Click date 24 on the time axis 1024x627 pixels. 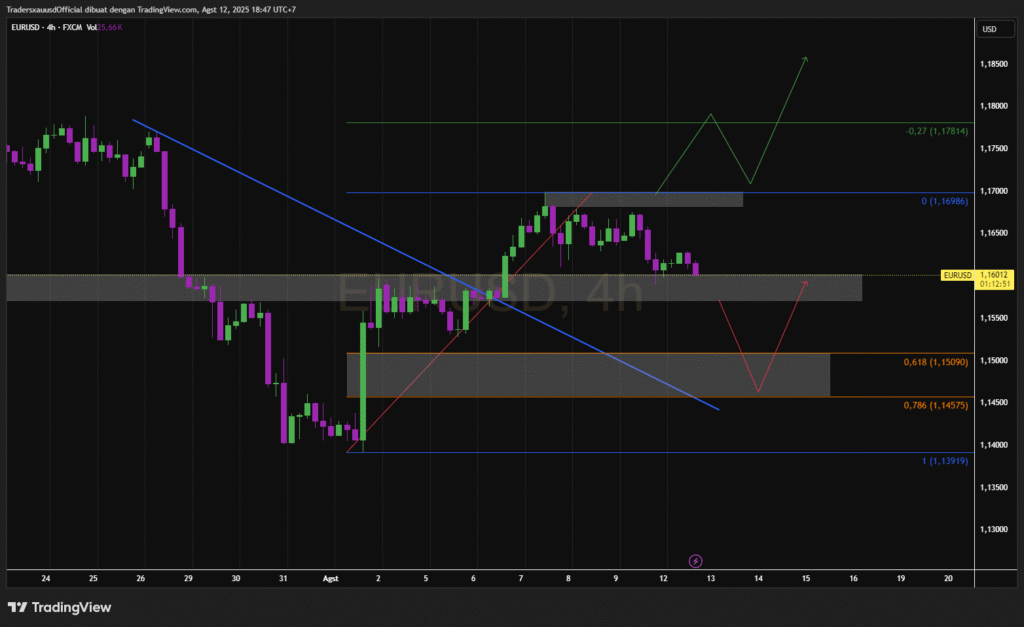tap(46, 578)
